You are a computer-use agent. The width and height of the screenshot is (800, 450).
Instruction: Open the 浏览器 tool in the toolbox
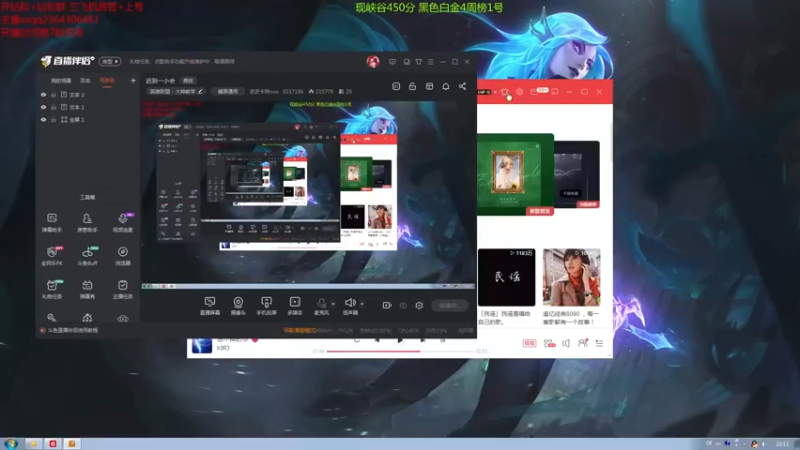(122, 256)
